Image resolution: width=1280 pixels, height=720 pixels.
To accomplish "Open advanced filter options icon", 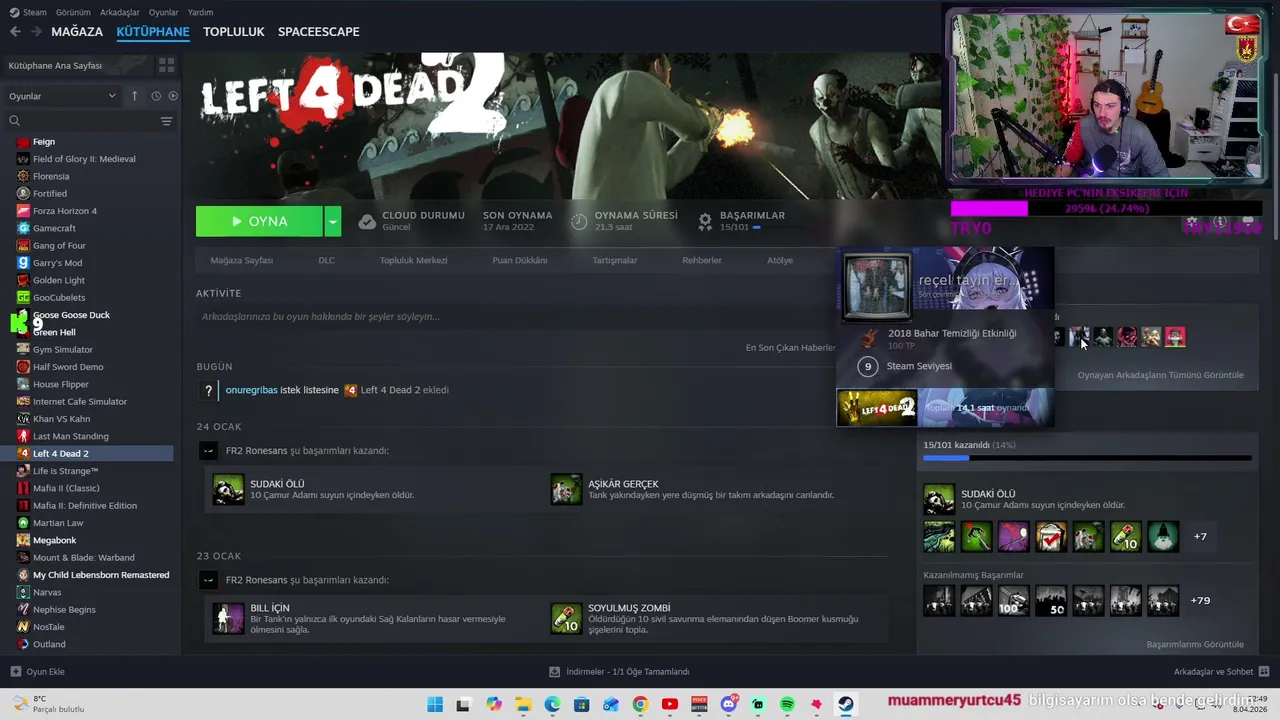I will (166, 121).
